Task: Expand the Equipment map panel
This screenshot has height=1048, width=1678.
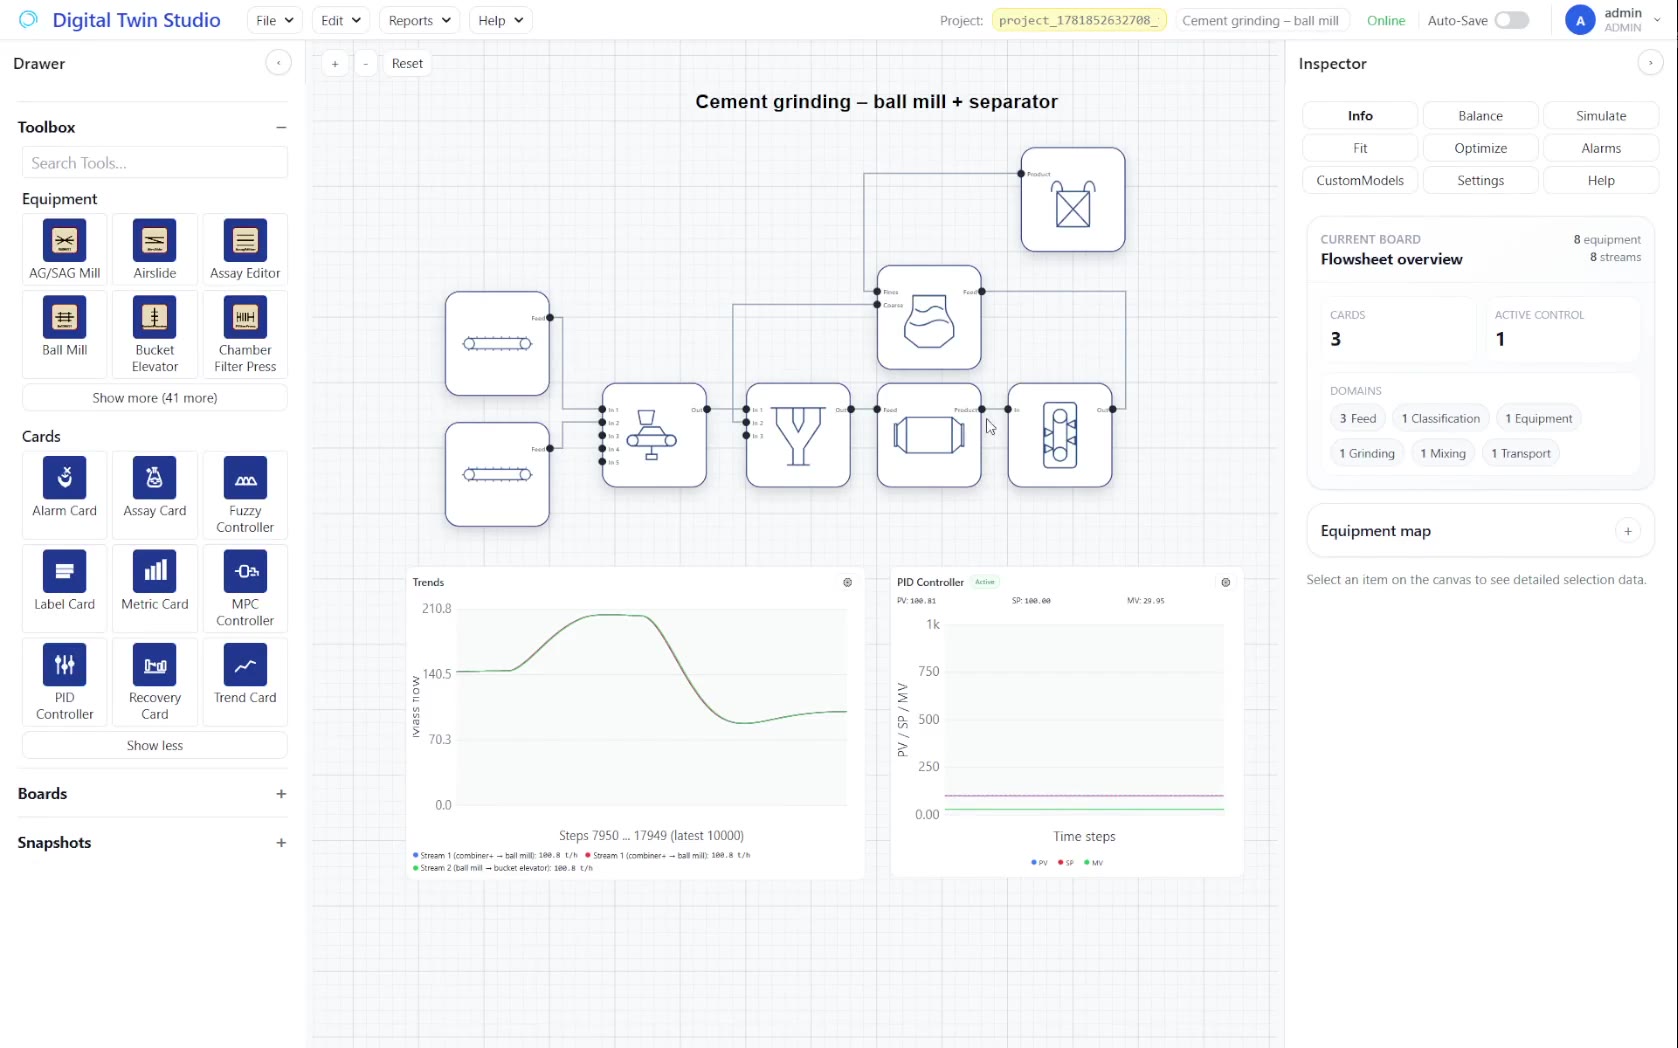Action: point(1628,531)
